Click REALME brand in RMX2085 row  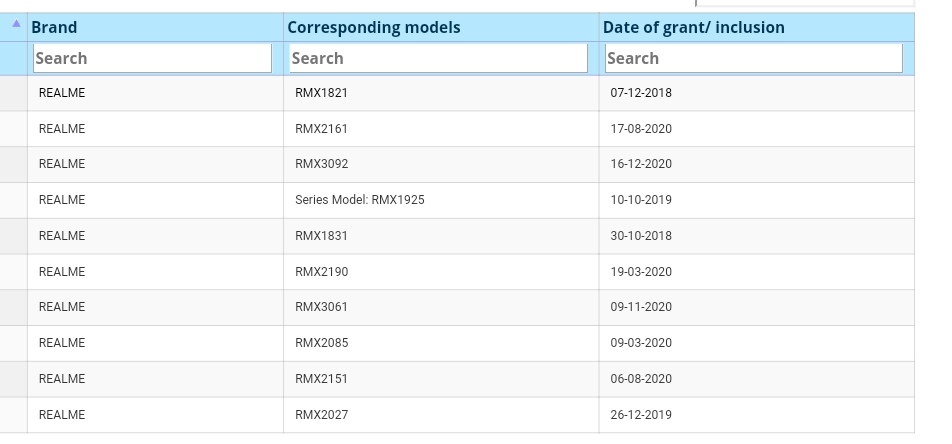[x=62, y=343]
